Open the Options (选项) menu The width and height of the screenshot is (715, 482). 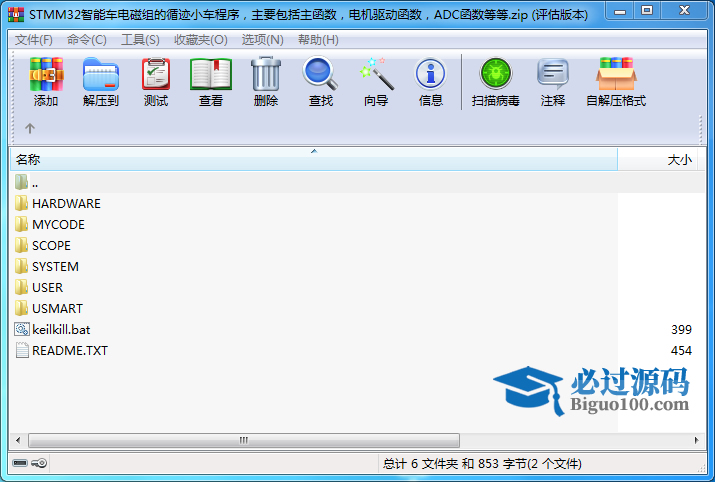[262, 40]
